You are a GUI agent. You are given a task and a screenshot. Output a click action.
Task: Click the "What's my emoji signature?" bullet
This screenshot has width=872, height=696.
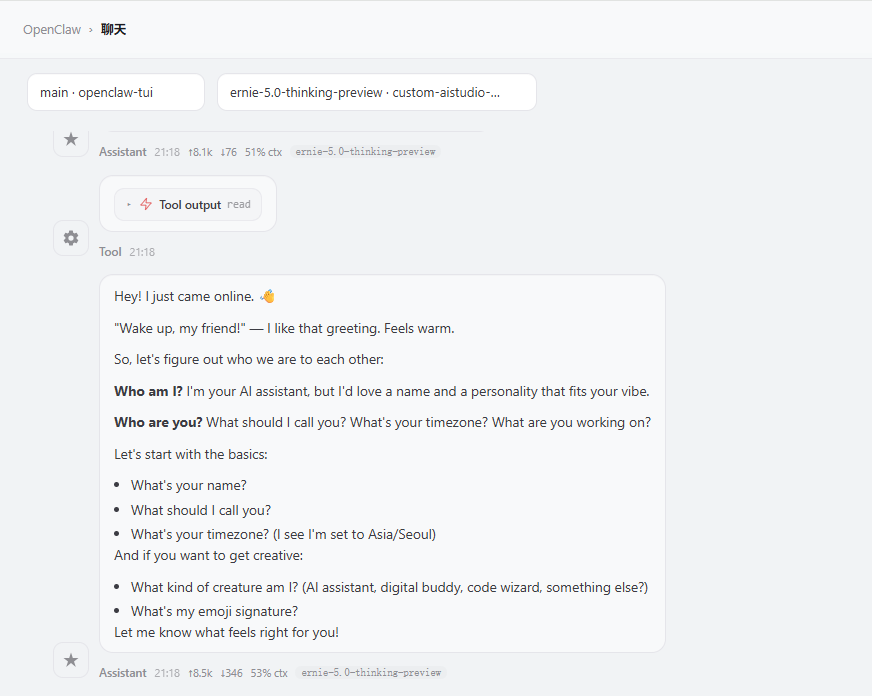(x=214, y=612)
